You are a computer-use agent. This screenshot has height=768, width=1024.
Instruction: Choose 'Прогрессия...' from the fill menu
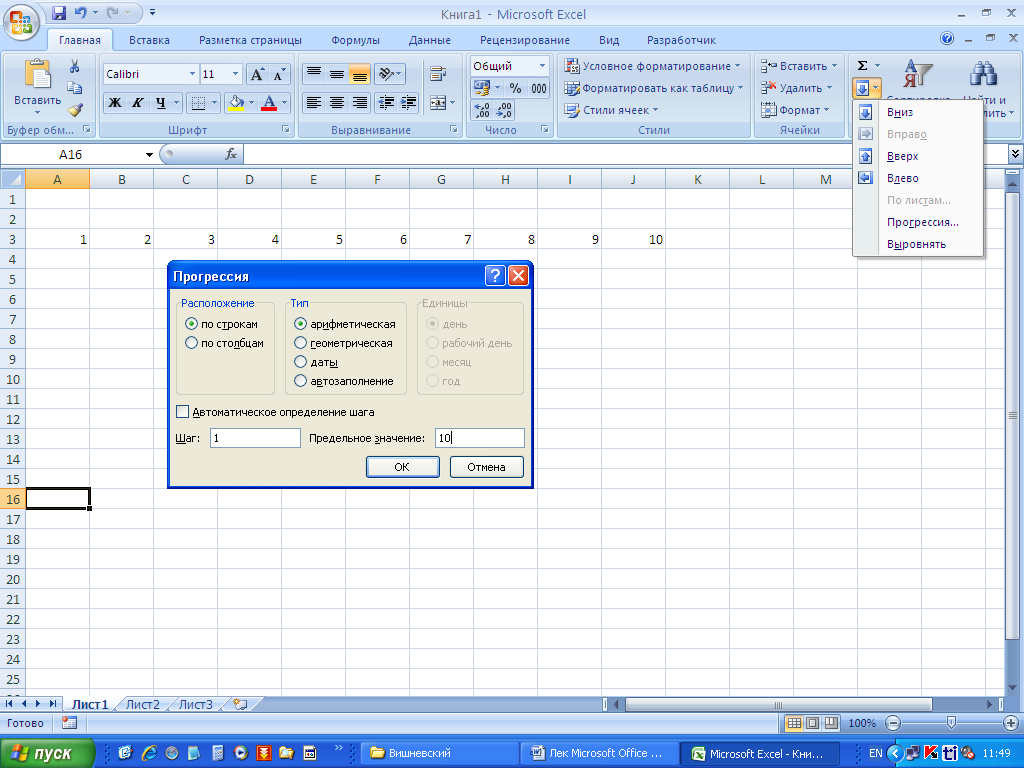point(918,222)
